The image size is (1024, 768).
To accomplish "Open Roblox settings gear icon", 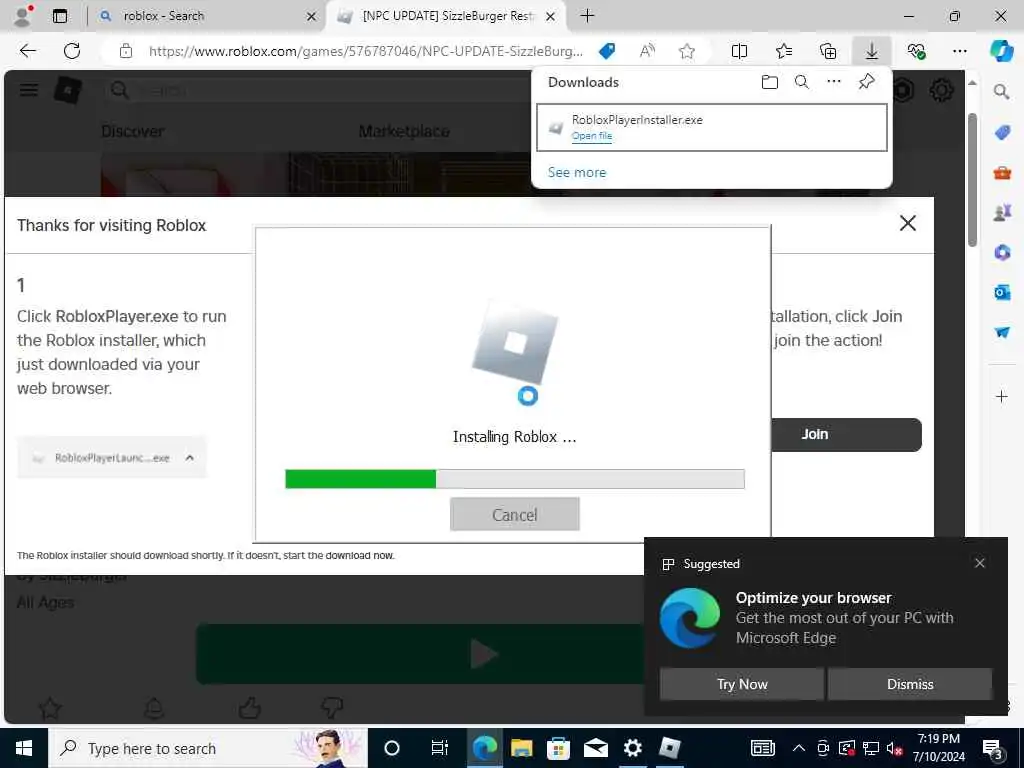I will 940,90.
